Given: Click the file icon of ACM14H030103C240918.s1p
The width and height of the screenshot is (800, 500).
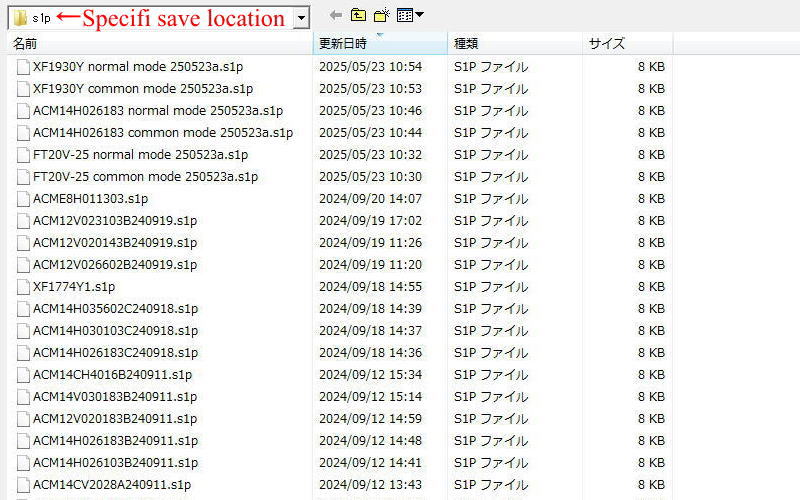Looking at the screenshot, I should (x=23, y=331).
